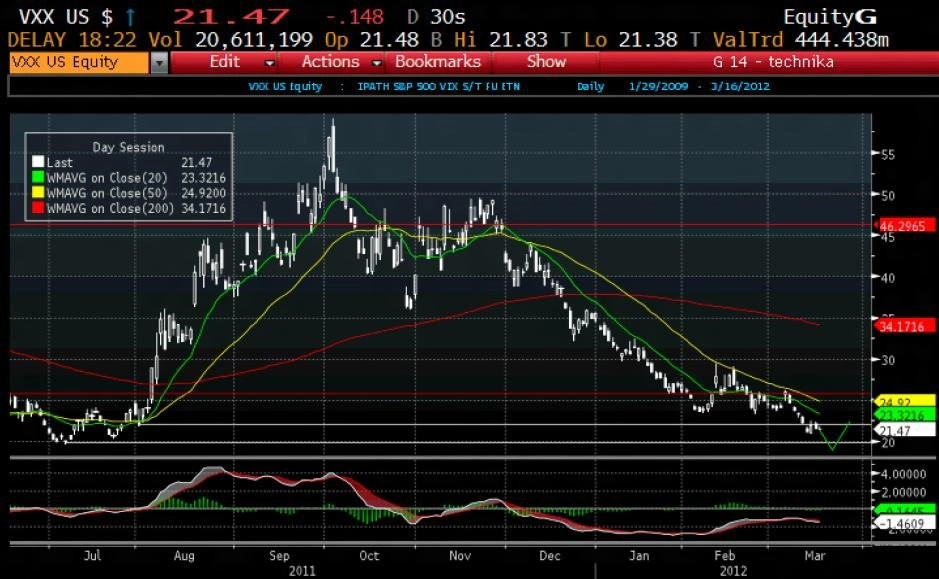Click the VXX US Equity ticker input field
The height and width of the screenshot is (579, 939).
click(x=78, y=62)
